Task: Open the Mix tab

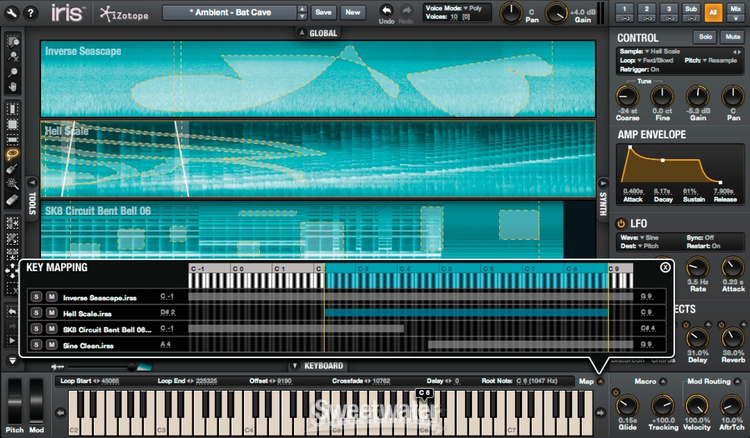Action: [x=735, y=12]
